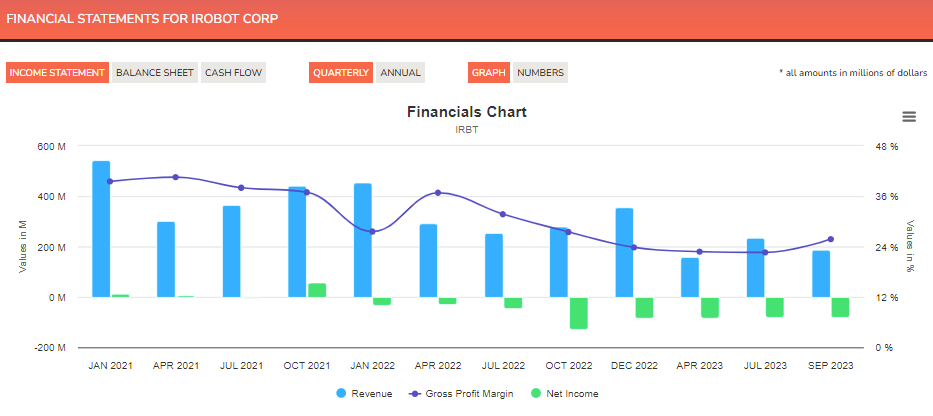Viewport: 933px width, 416px height.
Task: Click the JAN 2021 revenue bar
Action: click(101, 229)
